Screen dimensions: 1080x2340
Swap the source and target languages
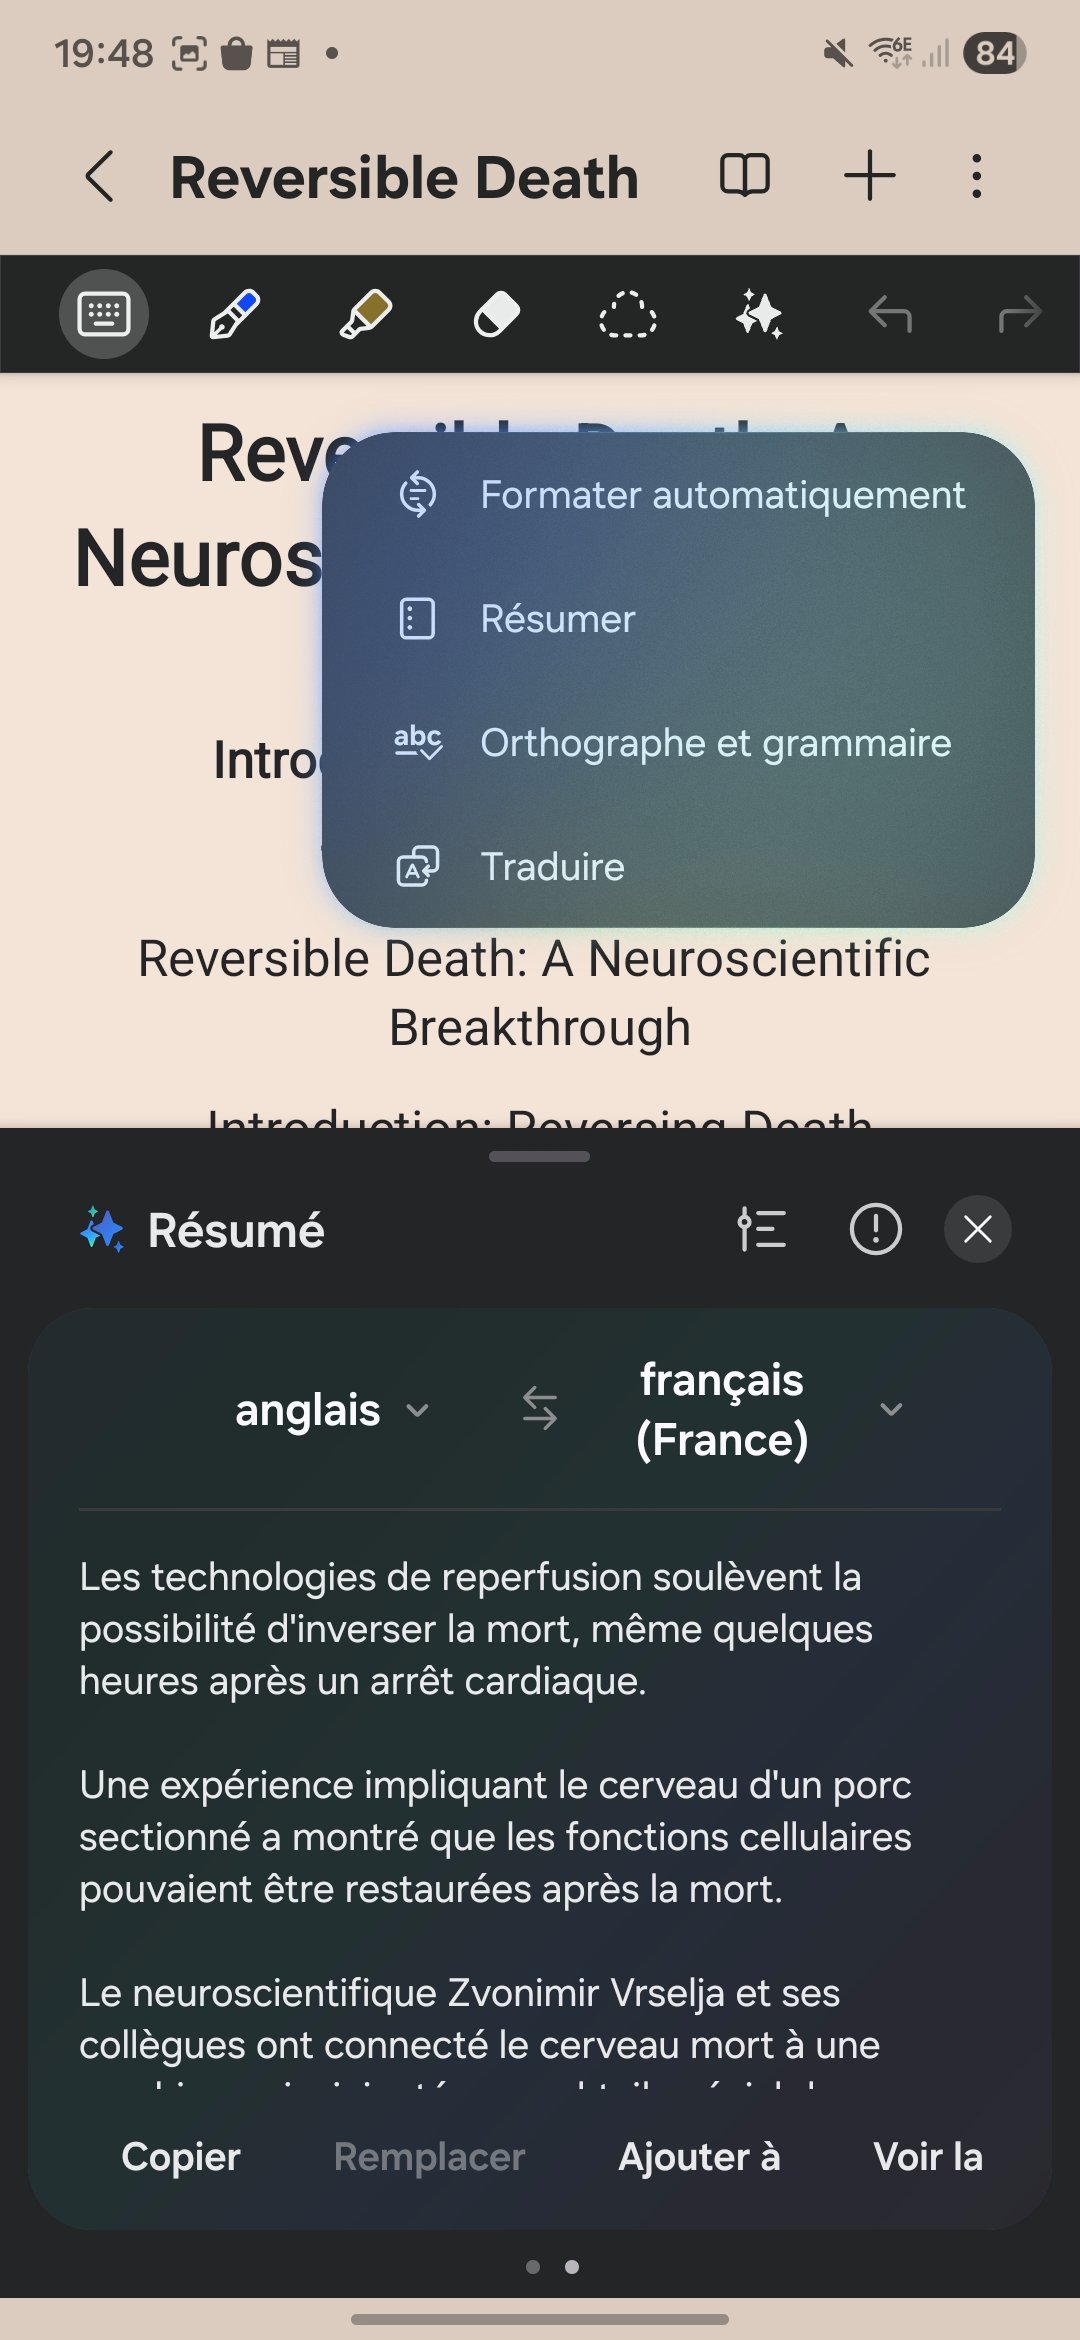pos(540,1408)
